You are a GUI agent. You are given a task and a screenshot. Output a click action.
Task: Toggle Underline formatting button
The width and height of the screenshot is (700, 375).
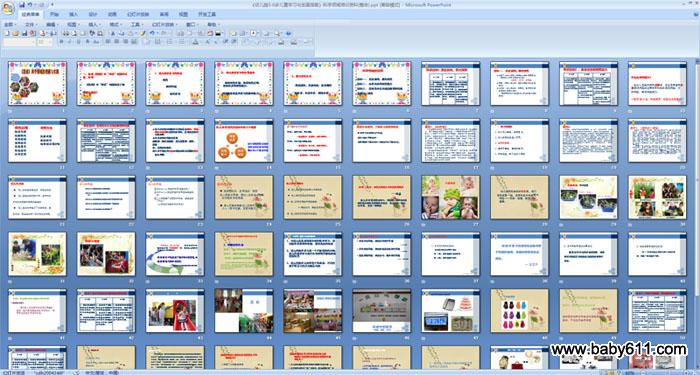coord(79,42)
